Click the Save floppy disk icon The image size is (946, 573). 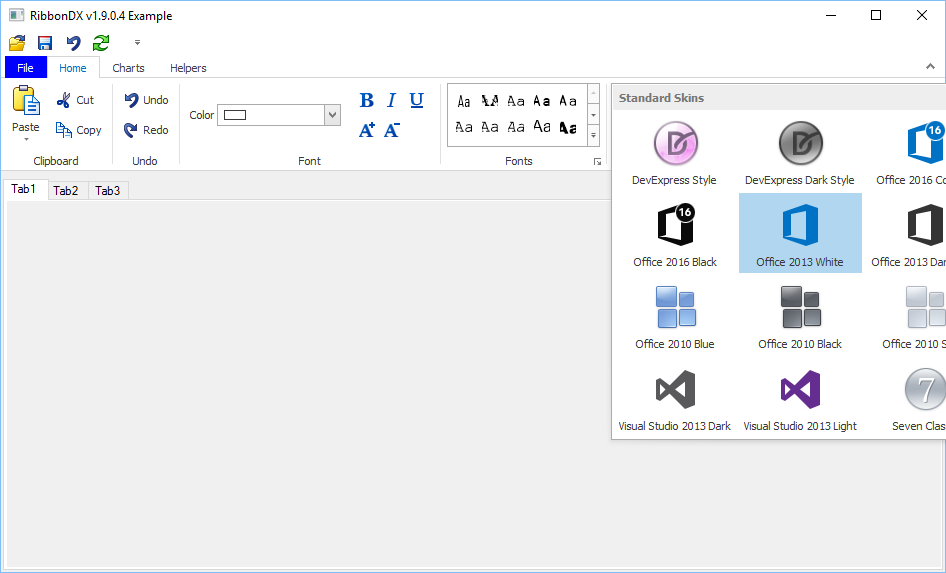(45, 43)
